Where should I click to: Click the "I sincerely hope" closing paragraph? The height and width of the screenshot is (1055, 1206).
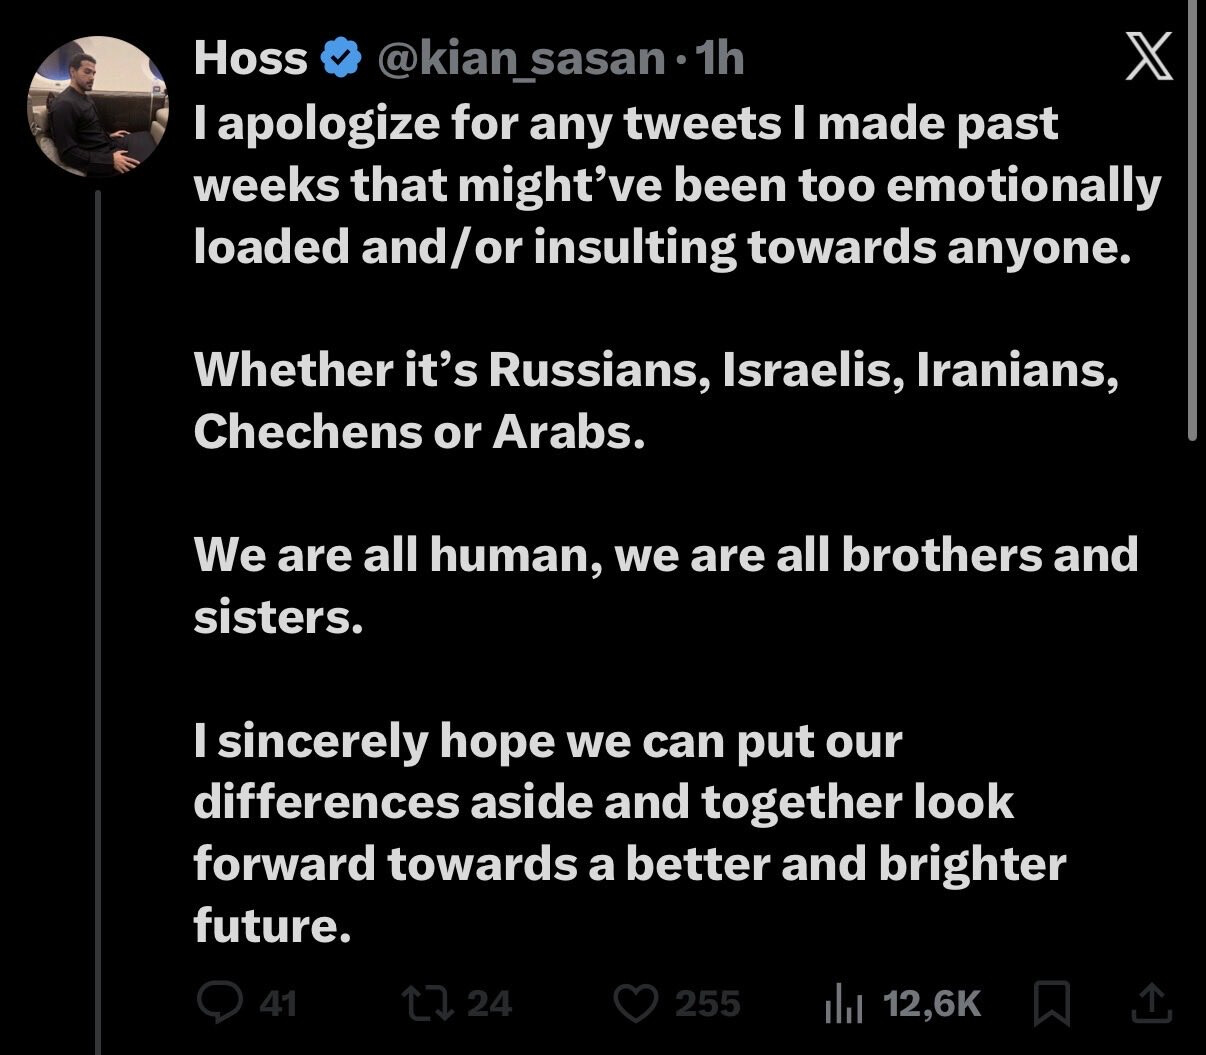tap(630, 833)
